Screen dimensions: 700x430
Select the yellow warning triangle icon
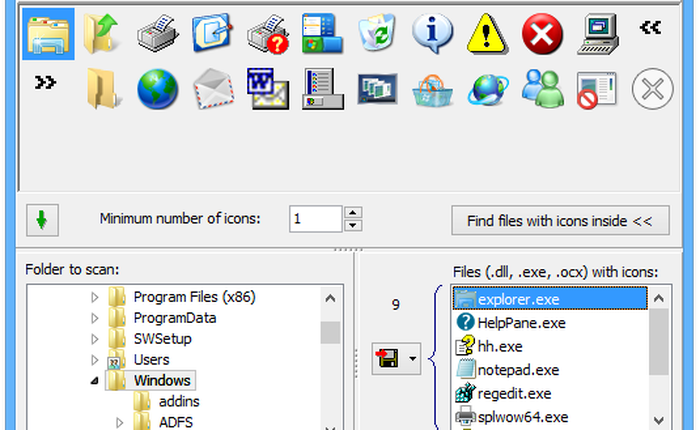487,34
